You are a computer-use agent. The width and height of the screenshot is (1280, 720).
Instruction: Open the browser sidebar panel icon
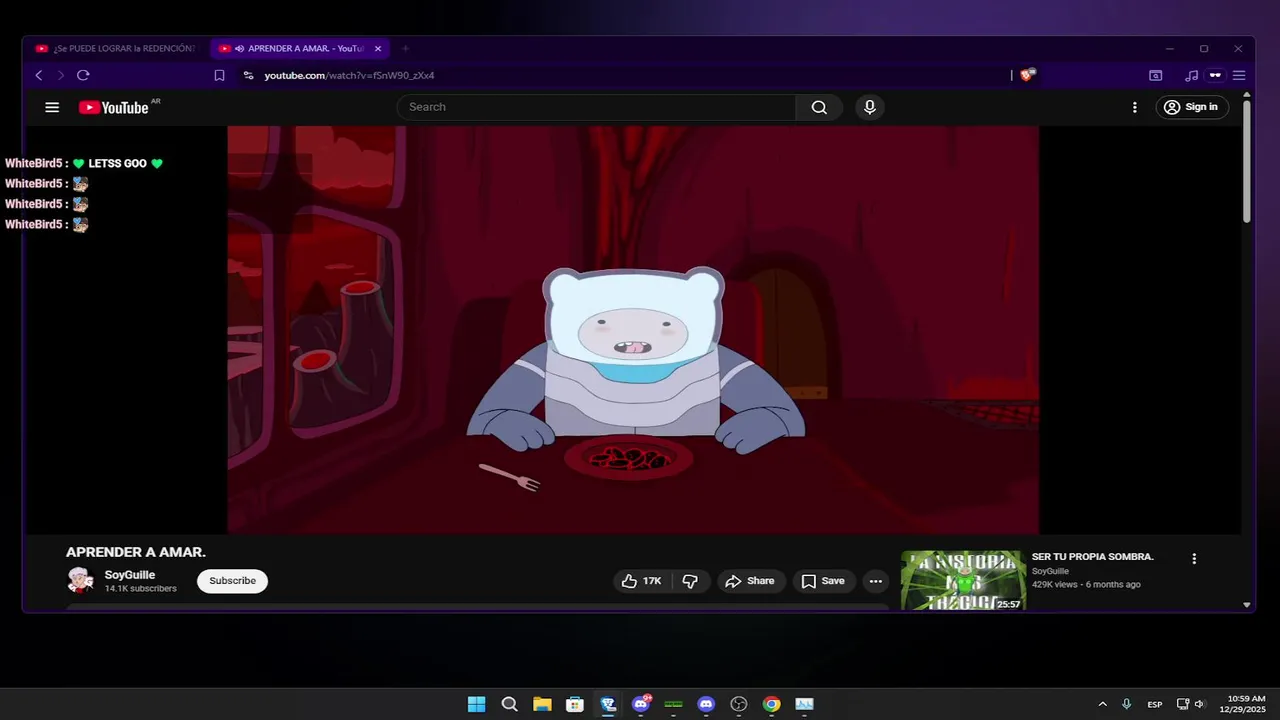[1155, 75]
